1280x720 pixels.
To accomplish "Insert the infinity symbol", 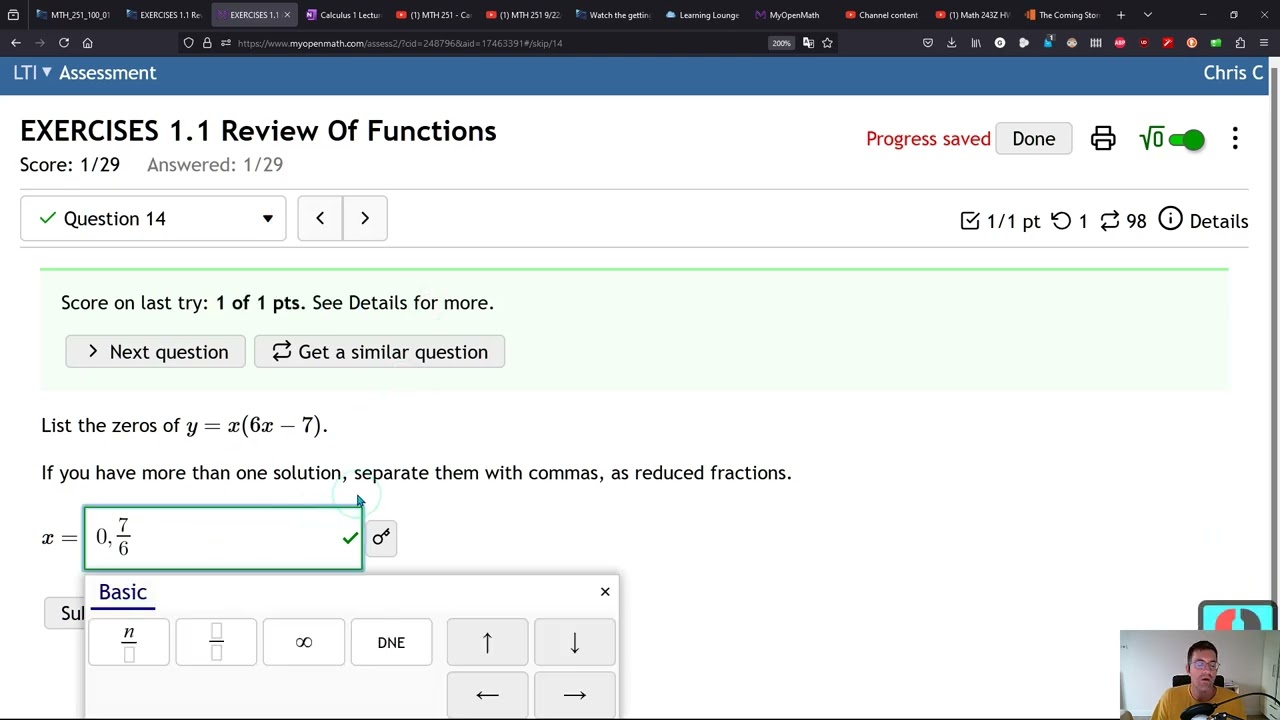I will pyautogui.click(x=304, y=642).
